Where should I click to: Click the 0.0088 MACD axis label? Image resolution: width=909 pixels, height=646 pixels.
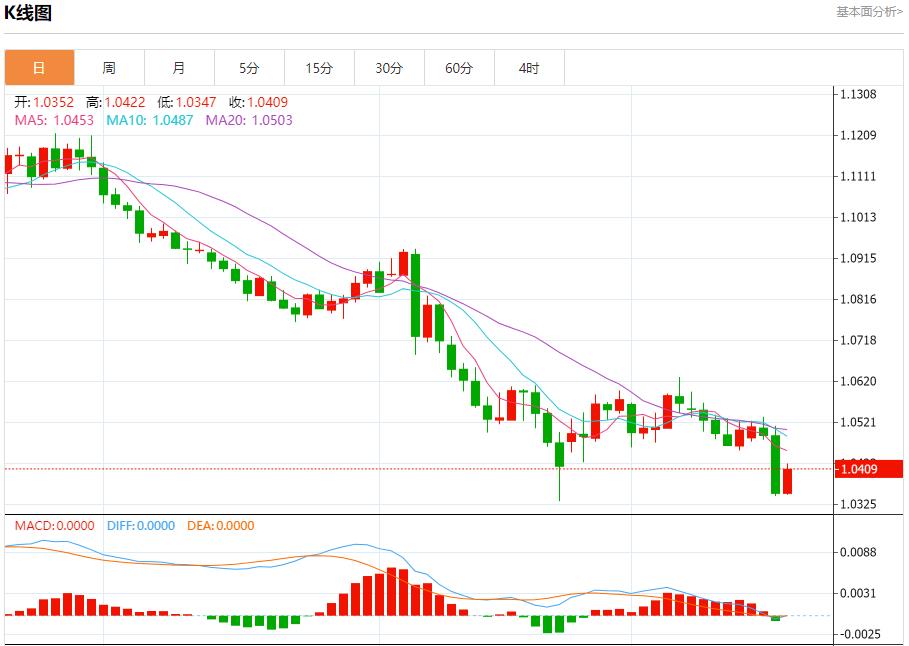point(858,552)
